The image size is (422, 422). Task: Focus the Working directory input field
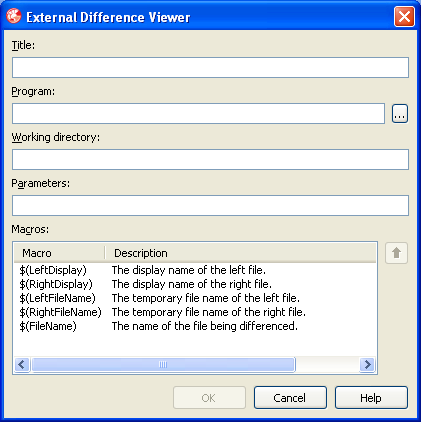coord(210,160)
